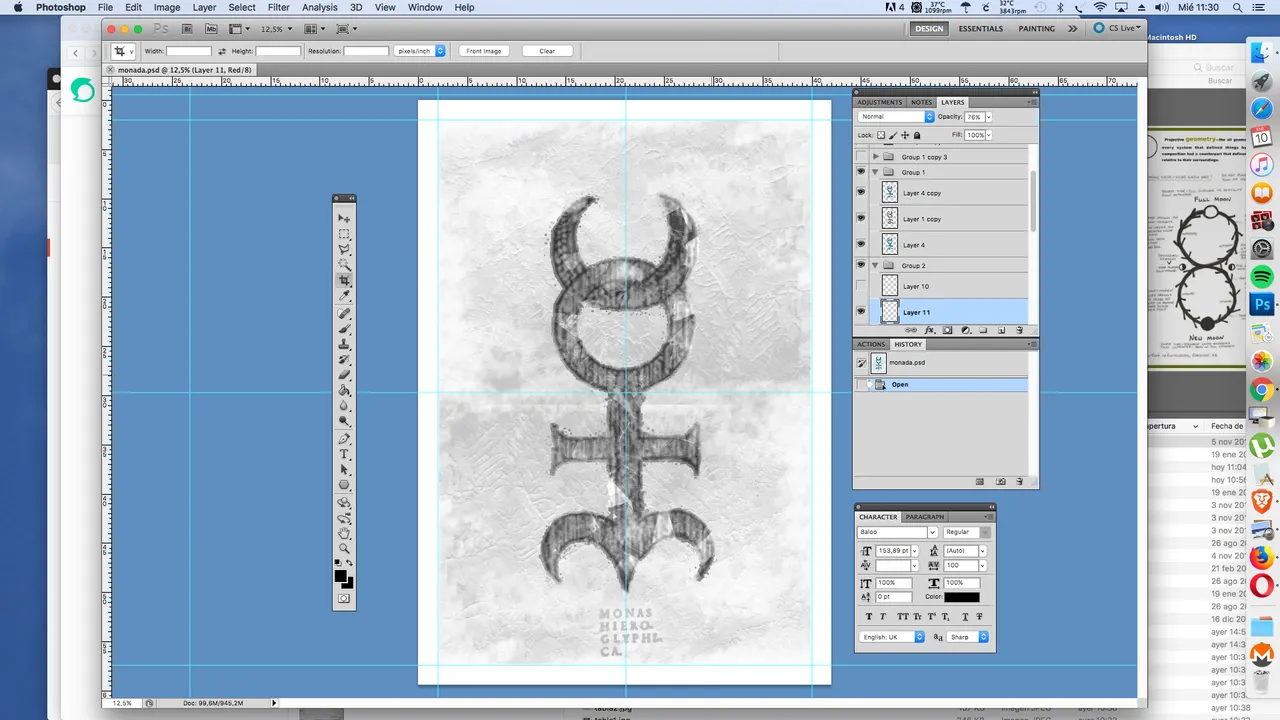
Task: Click the Front Image button
Action: coord(484,50)
